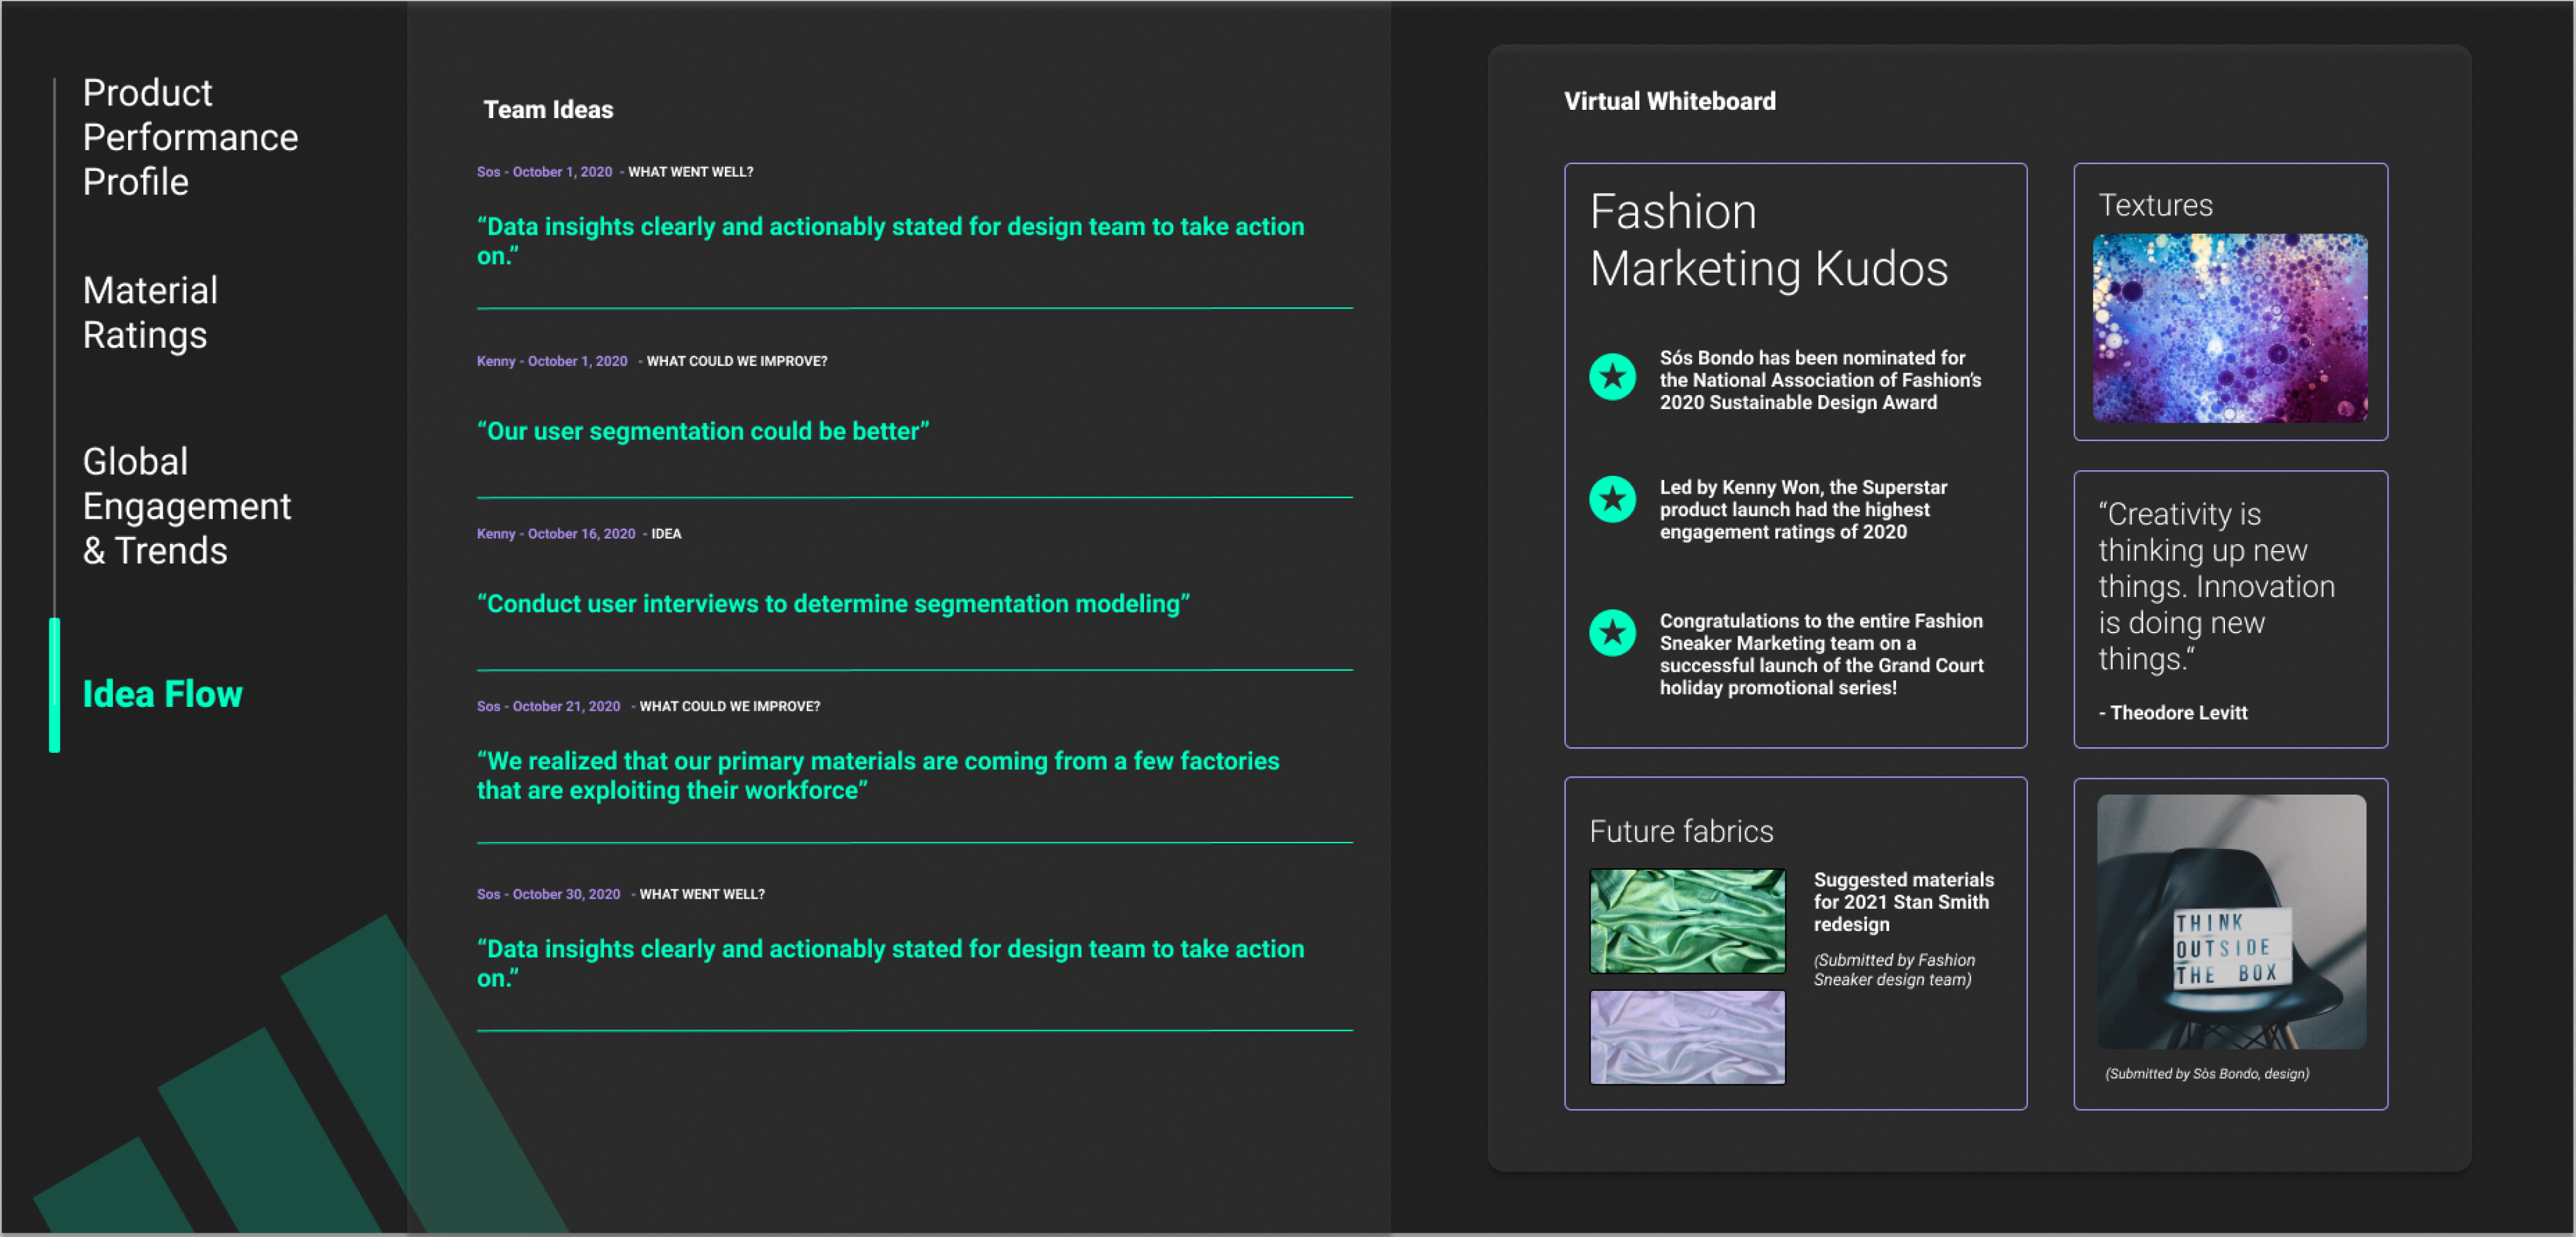Screen dimensions: 2576x1237
Task: Click the star icon beside Kenny Won kudos
Action: coord(1612,499)
